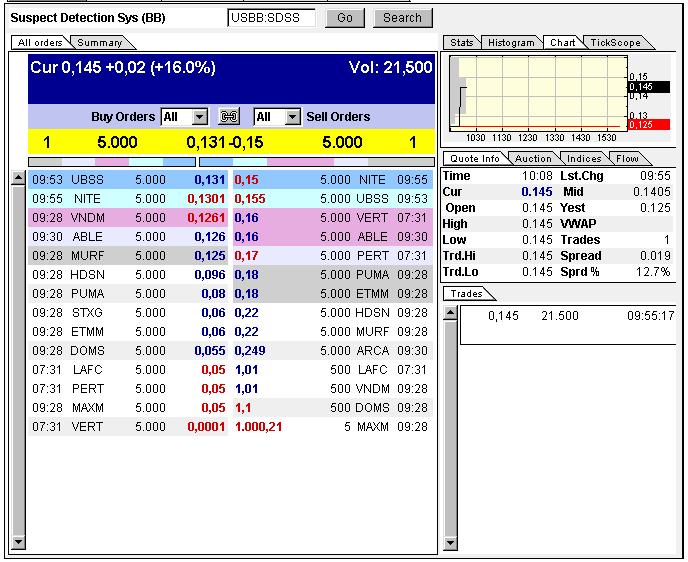Click the order book scroll up arrow

coord(18,178)
